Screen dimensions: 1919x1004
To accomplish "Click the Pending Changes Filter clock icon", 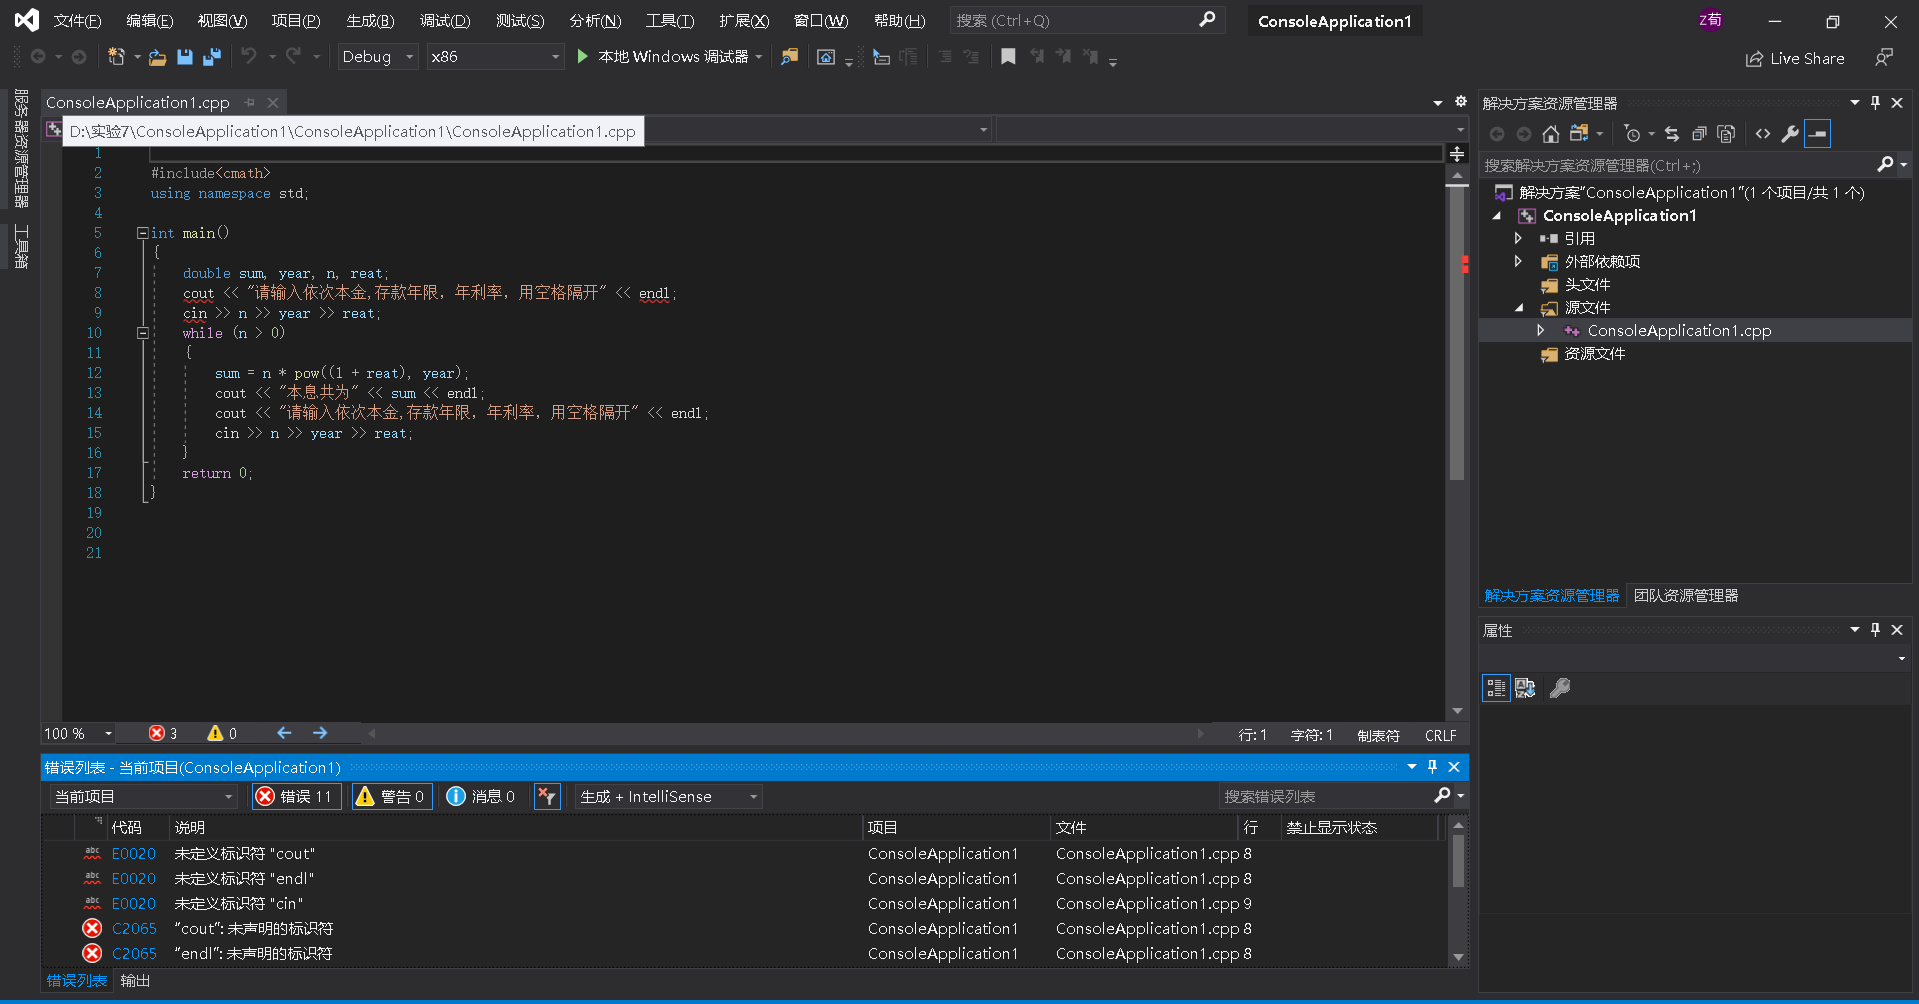I will pos(1633,134).
